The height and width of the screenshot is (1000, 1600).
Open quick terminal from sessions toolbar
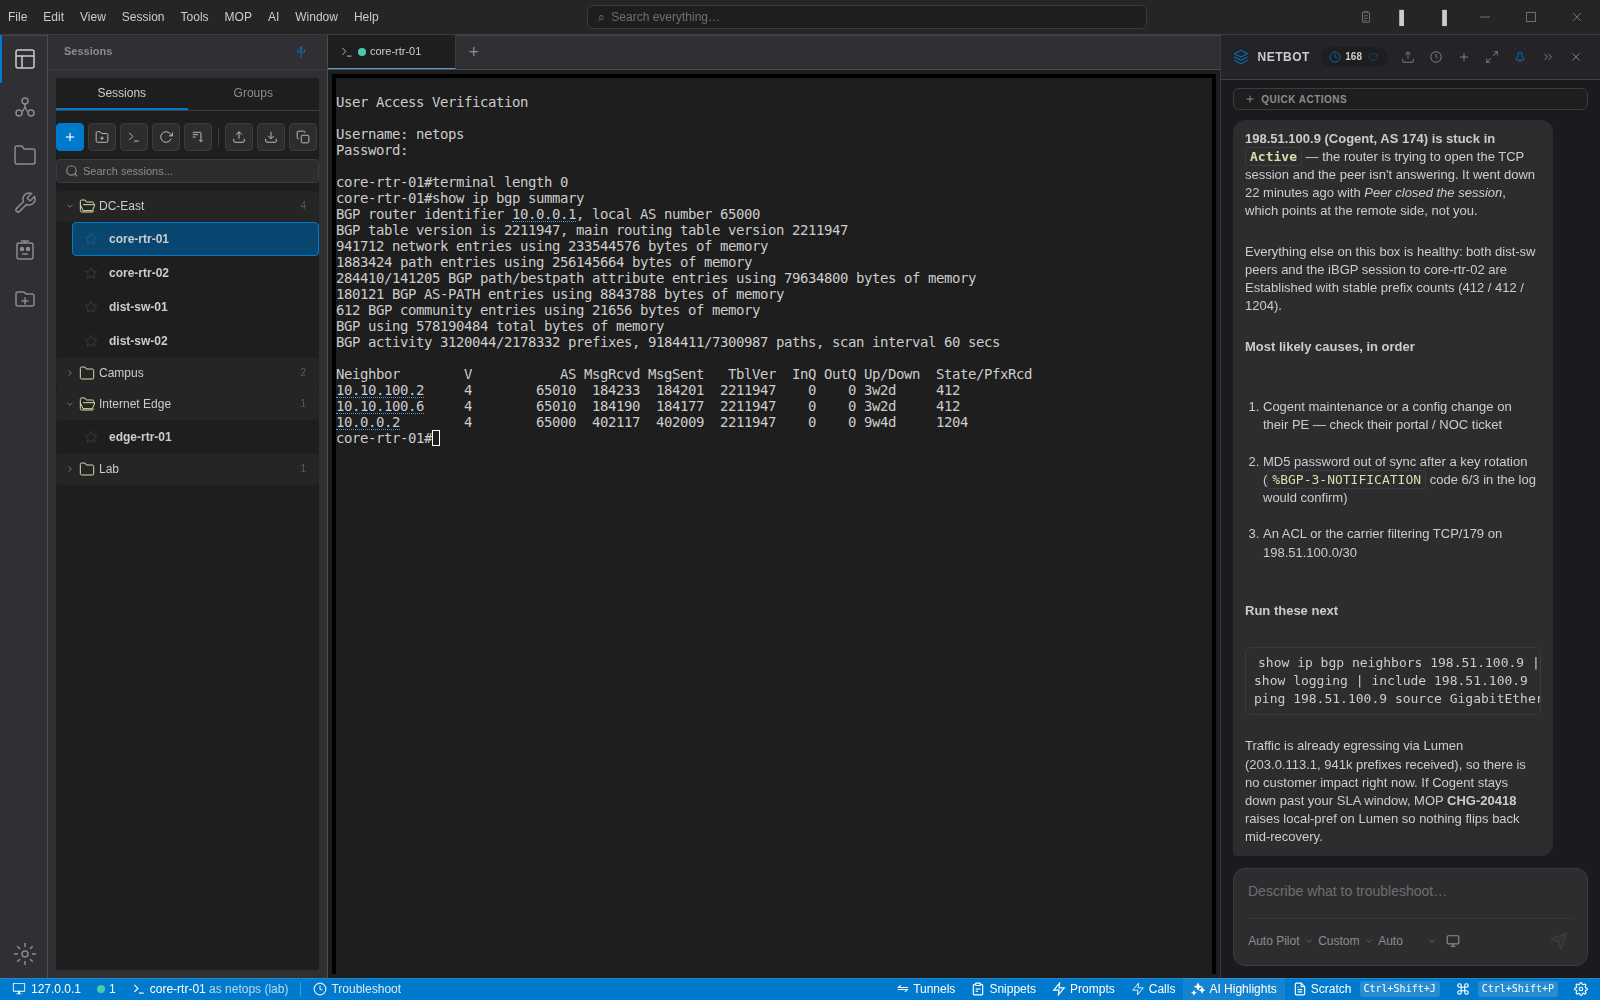[x=134, y=137]
